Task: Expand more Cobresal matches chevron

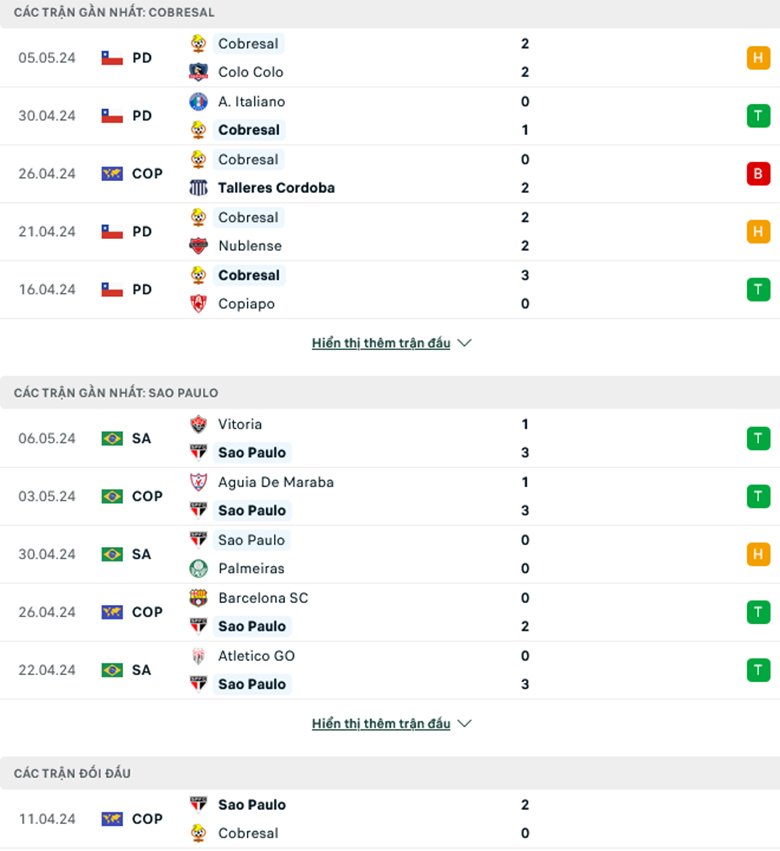Action: coord(465,343)
